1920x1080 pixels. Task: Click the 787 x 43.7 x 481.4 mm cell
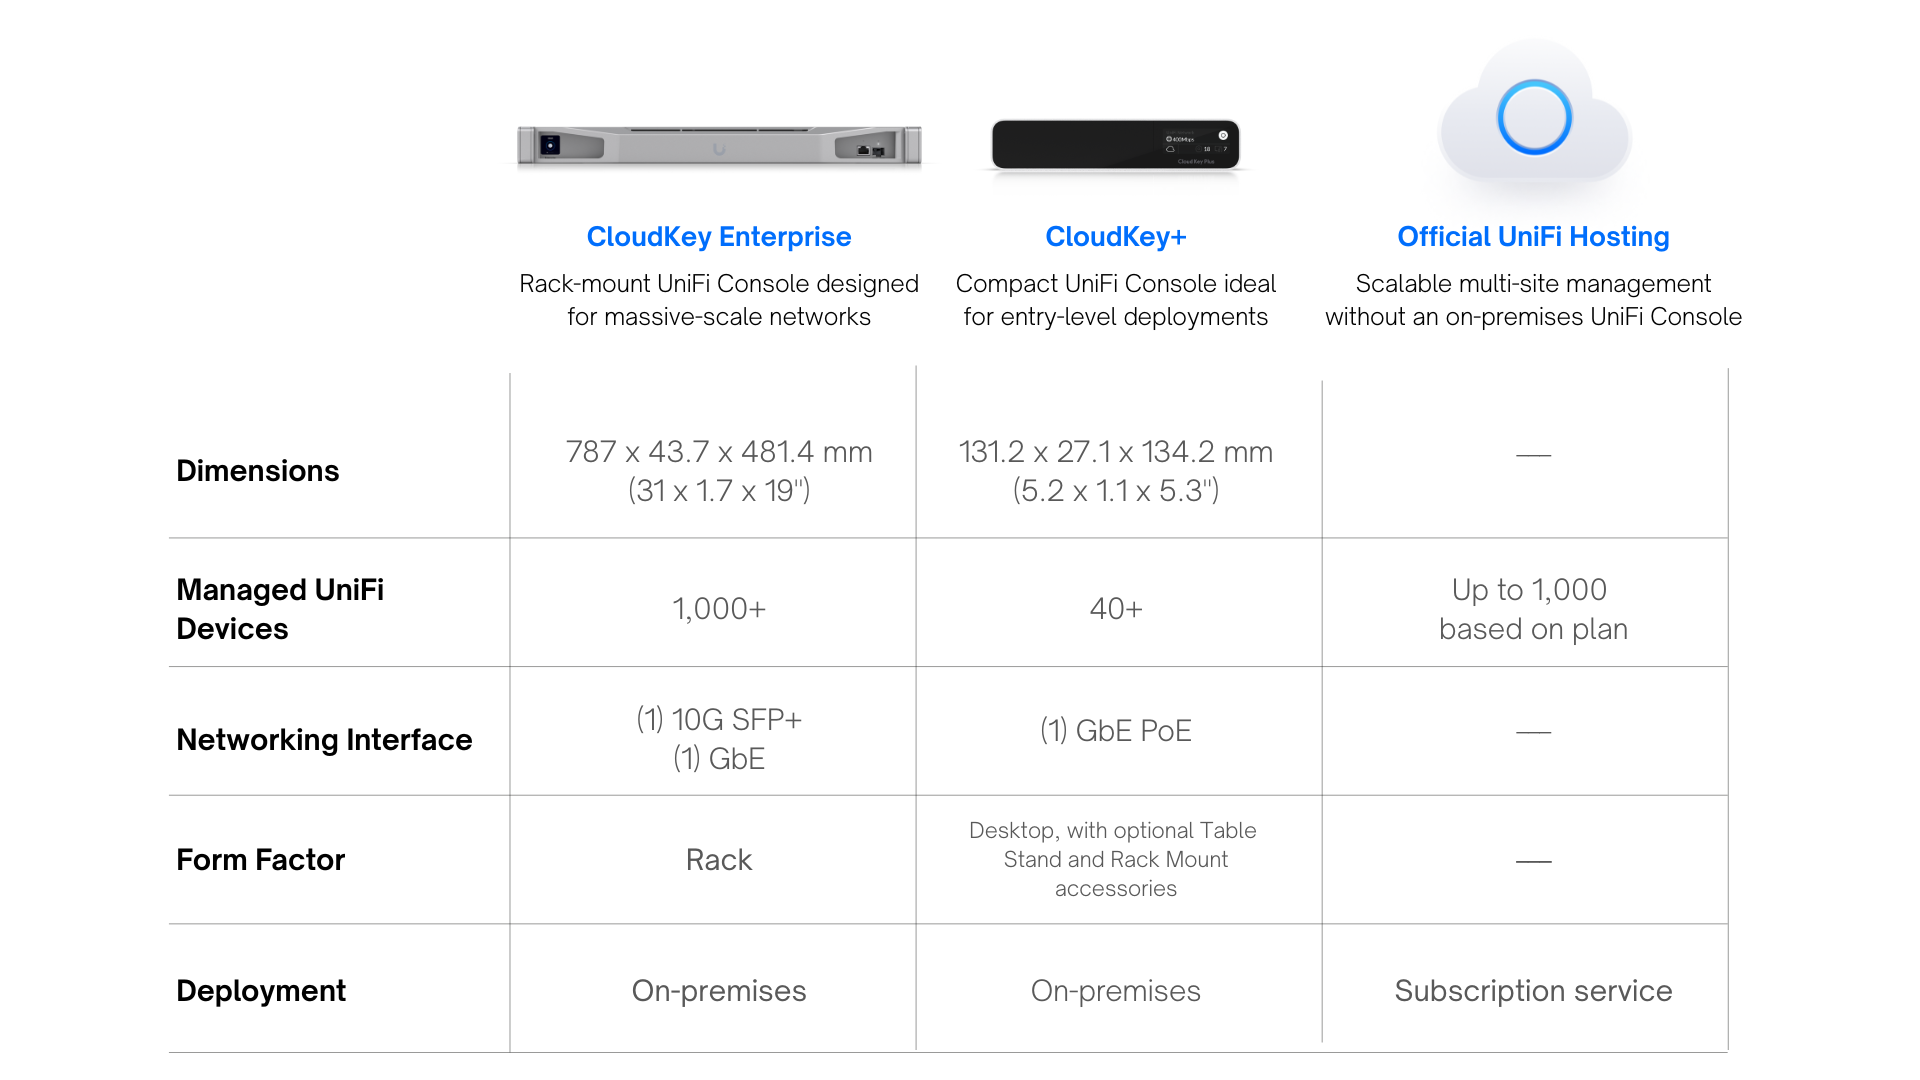(x=719, y=471)
